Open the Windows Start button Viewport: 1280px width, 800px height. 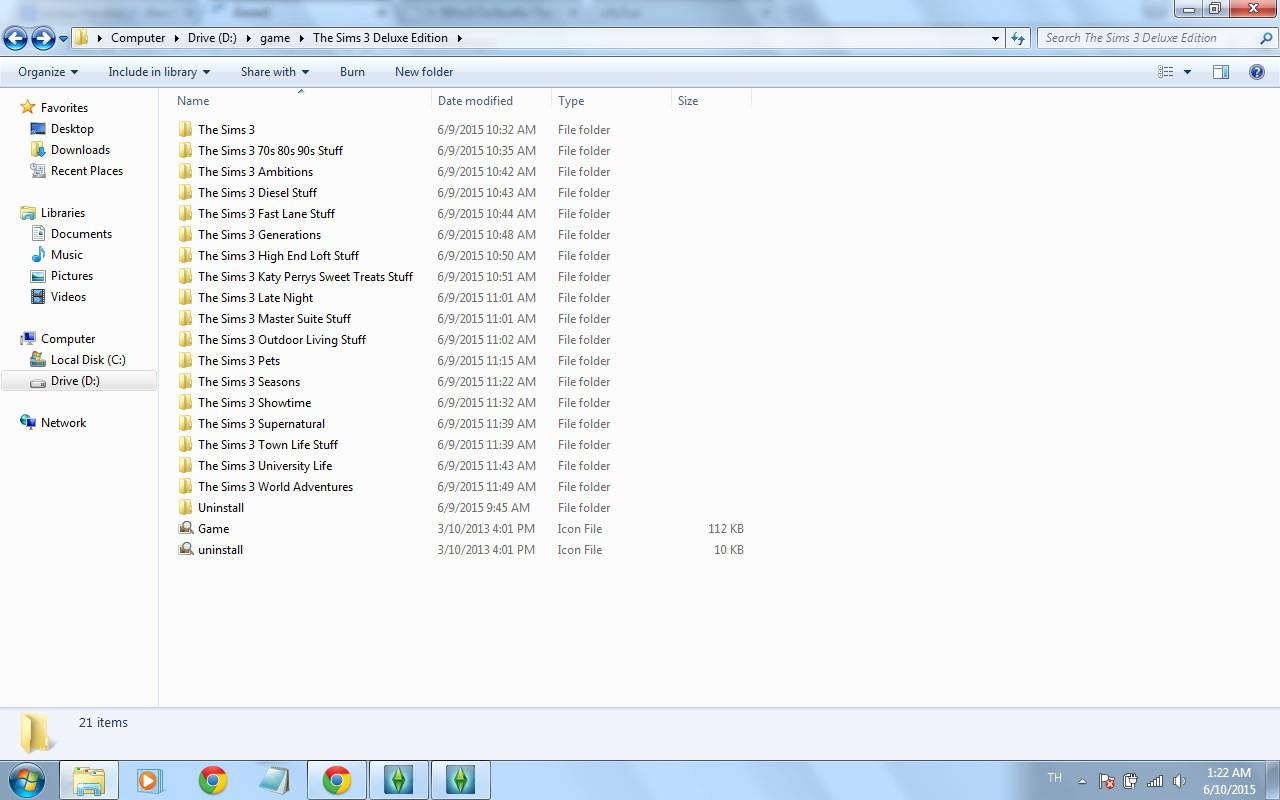pyautogui.click(x=26, y=780)
